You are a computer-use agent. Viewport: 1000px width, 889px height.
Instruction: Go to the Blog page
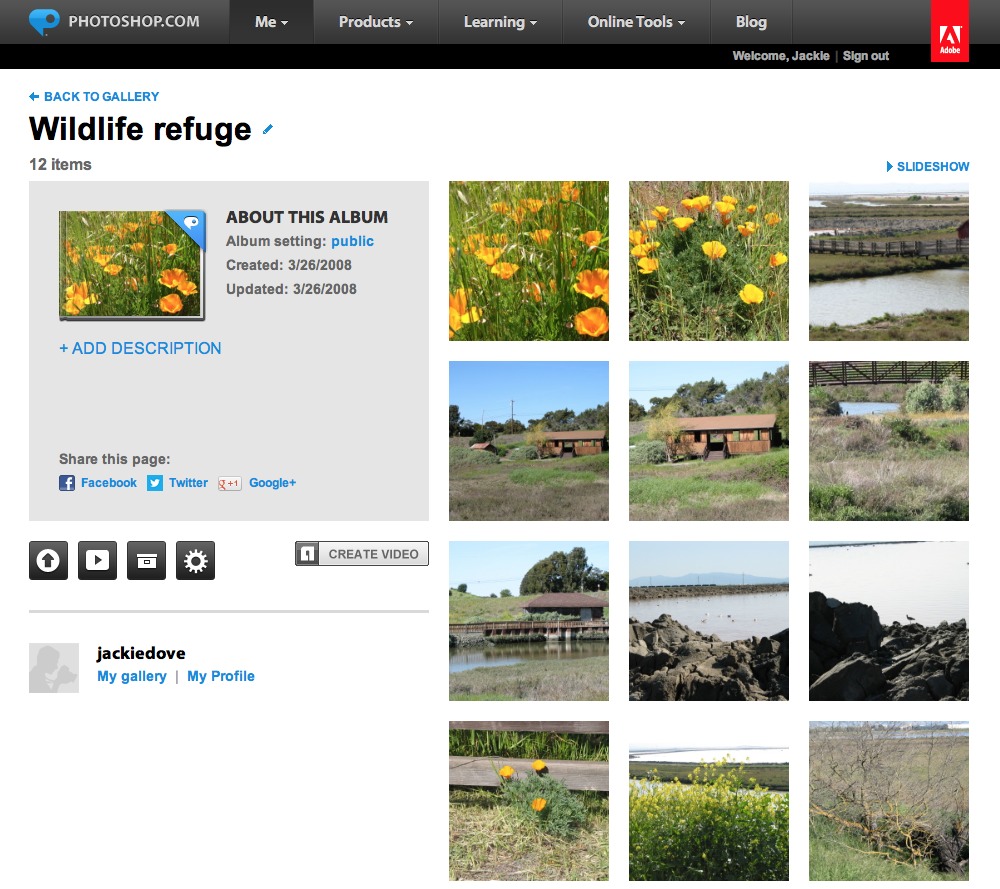(x=751, y=22)
